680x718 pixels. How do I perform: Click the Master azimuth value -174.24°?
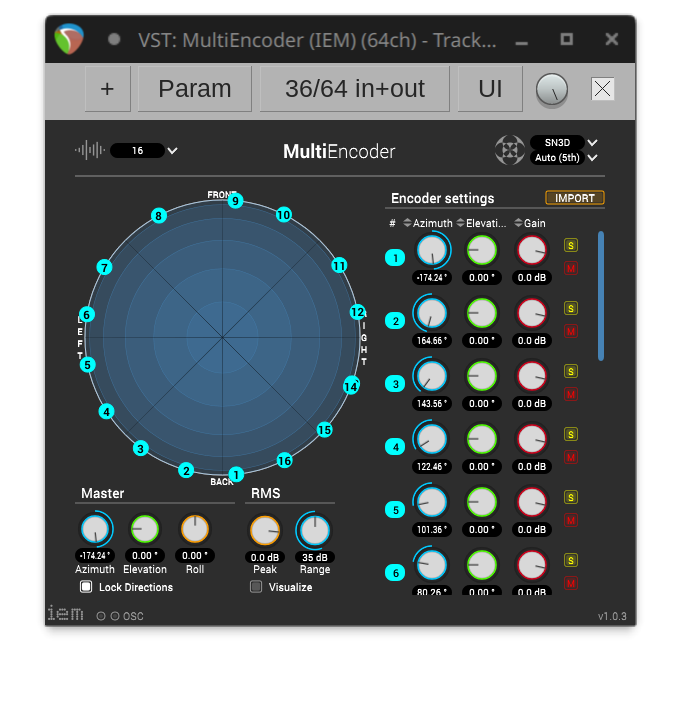click(x=95, y=555)
